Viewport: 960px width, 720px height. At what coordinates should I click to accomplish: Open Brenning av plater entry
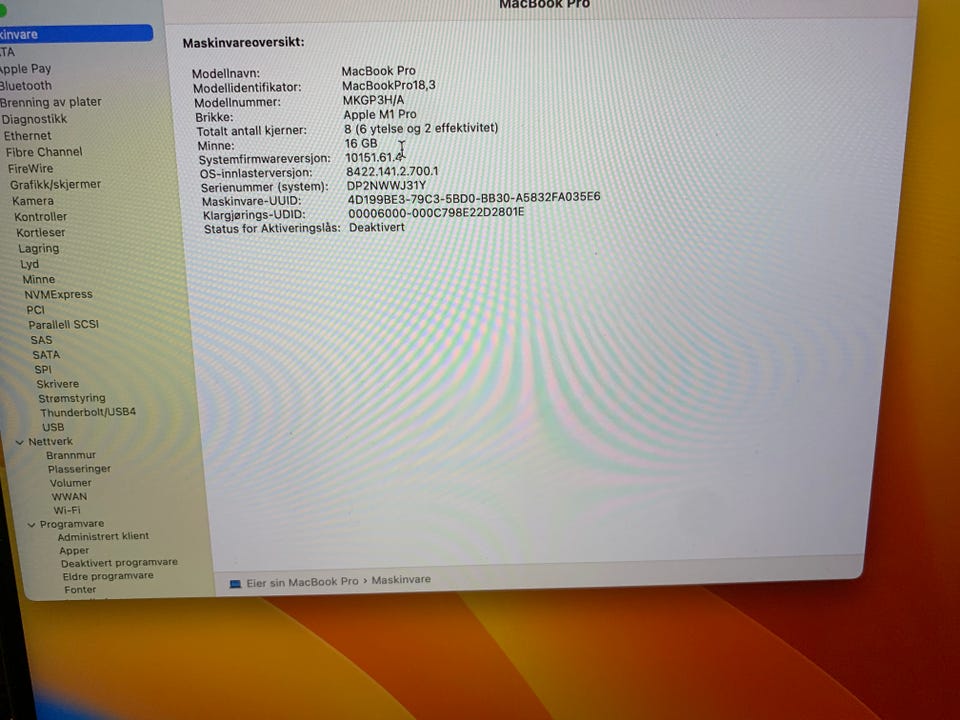click(x=51, y=102)
